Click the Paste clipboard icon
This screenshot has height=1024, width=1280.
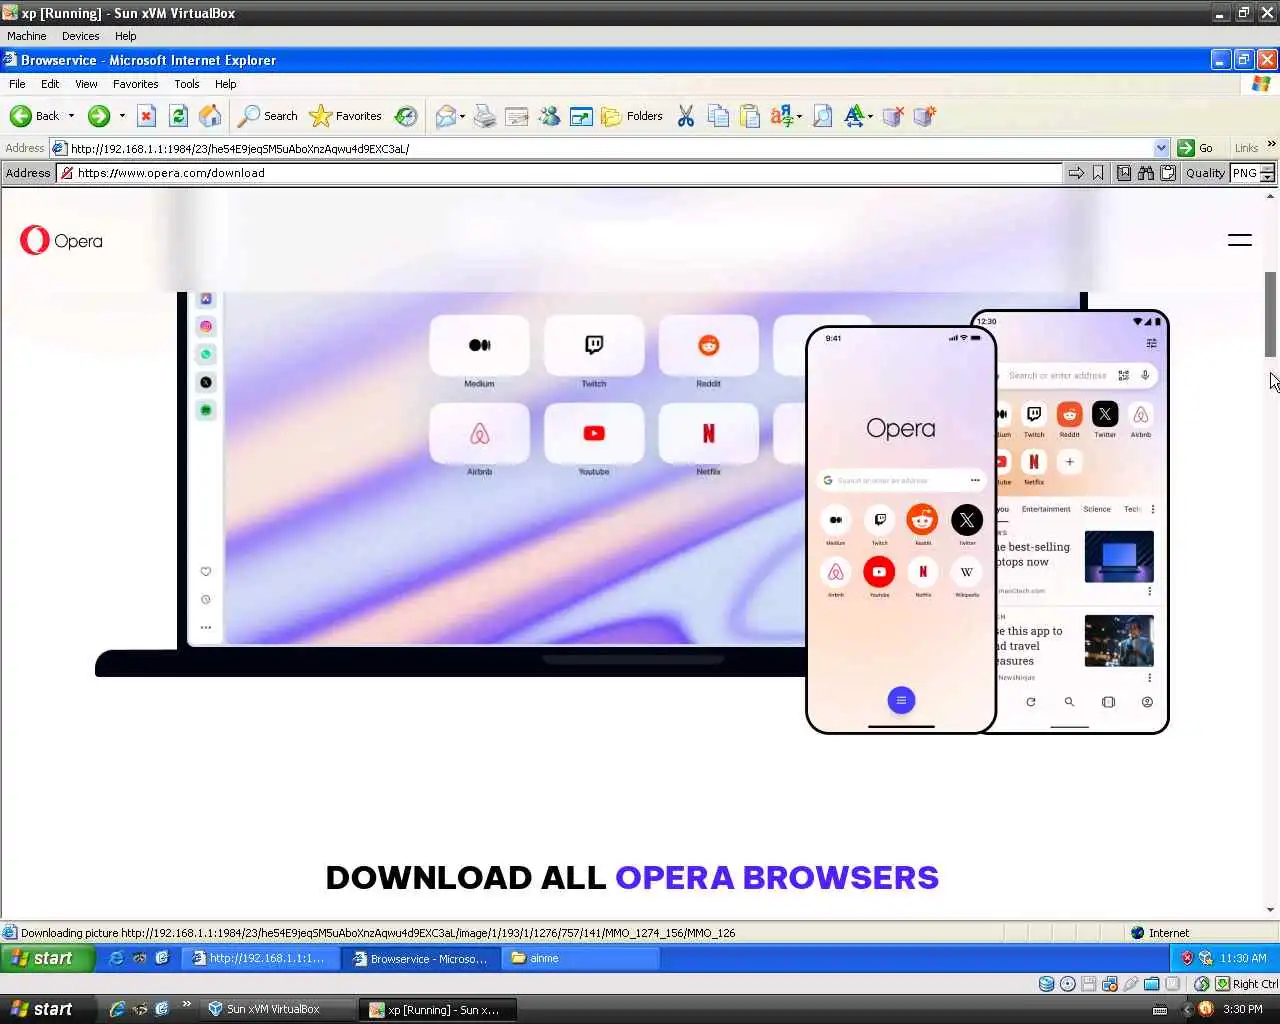tap(750, 117)
